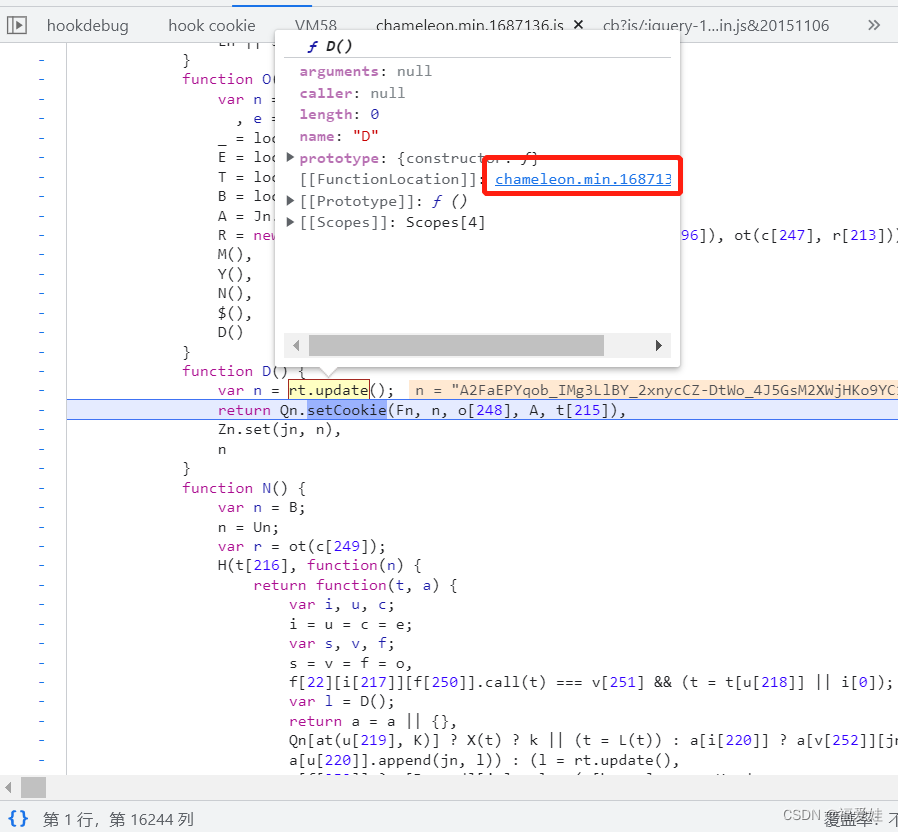Screen dimensions: 898x832
Task: Click the editor's bottom-left scrollbar arrow
Action: point(8,788)
